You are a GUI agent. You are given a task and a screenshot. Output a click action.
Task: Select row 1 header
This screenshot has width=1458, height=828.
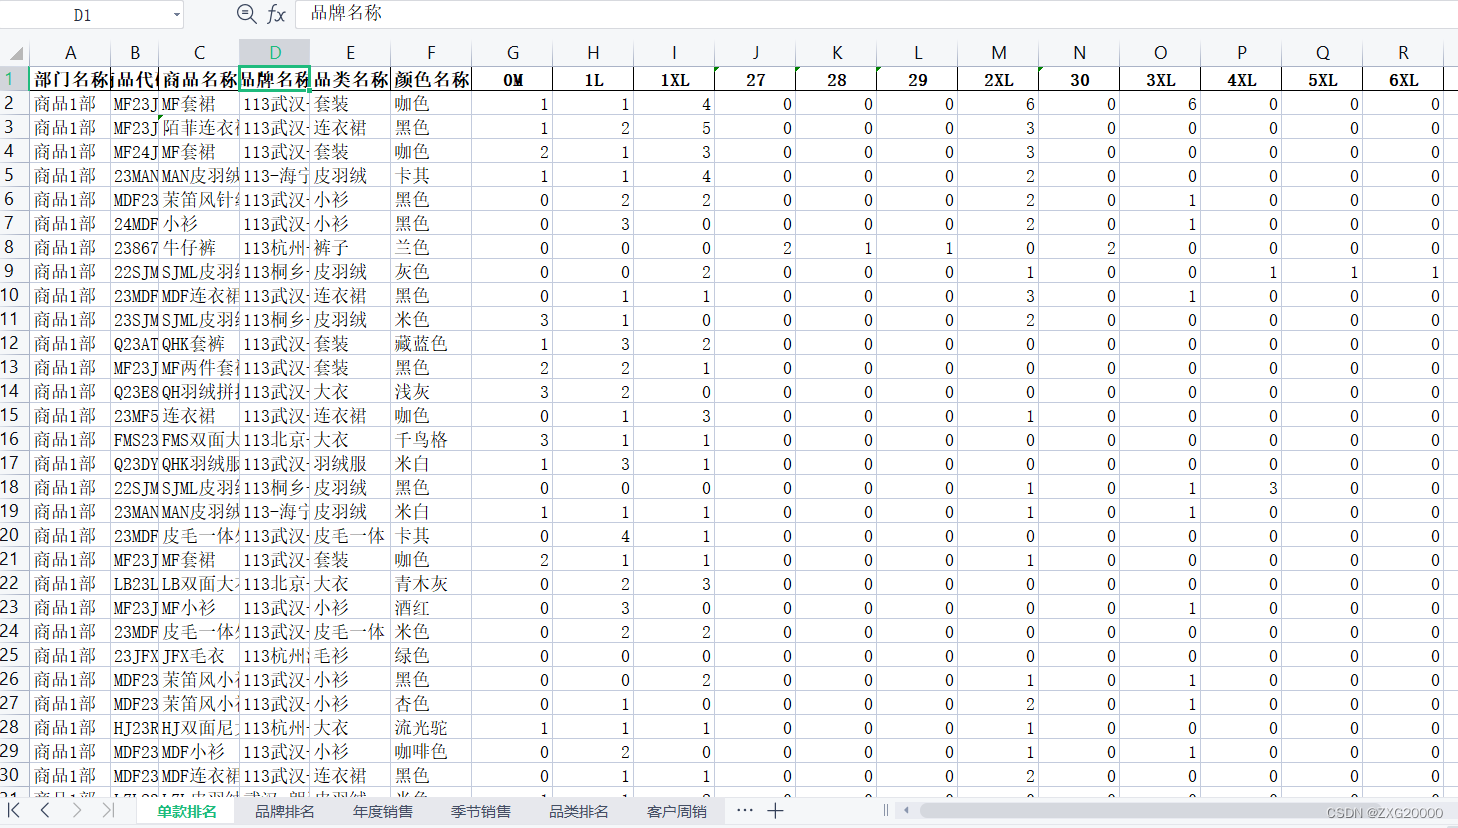(x=14, y=79)
